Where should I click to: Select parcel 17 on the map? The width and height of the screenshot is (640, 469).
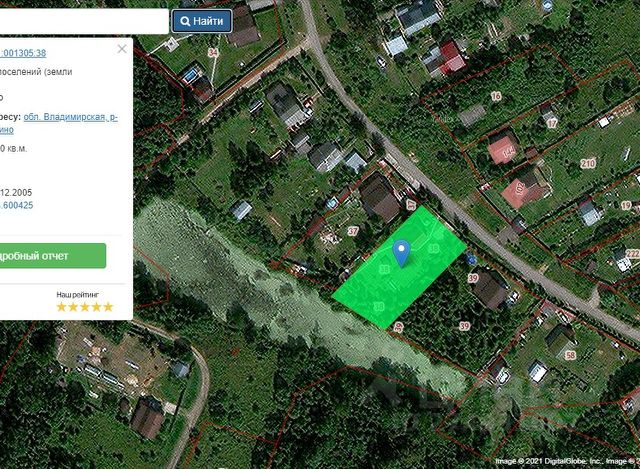(x=551, y=123)
